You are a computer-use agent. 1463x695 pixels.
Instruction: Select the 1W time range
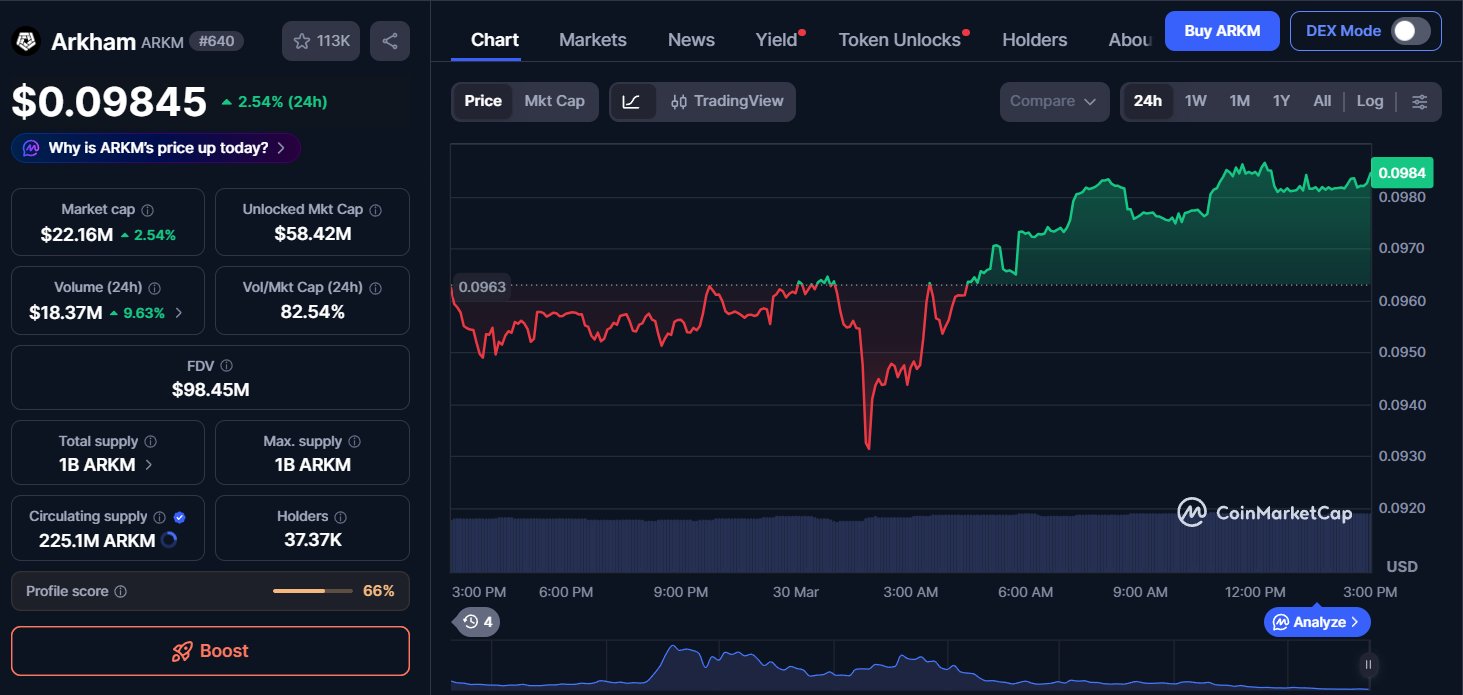tap(1195, 101)
